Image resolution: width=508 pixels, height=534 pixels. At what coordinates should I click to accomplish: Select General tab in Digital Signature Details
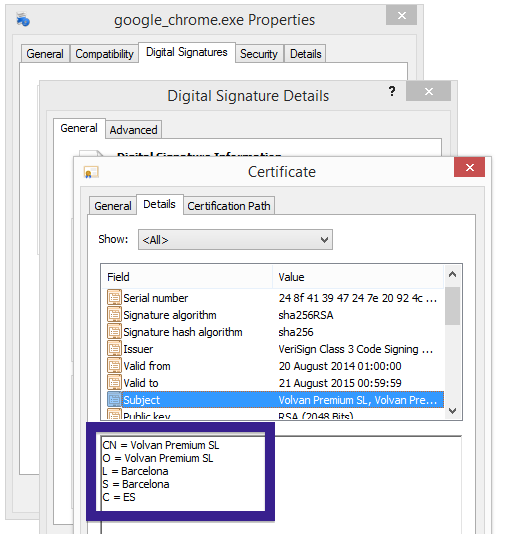[79, 128]
